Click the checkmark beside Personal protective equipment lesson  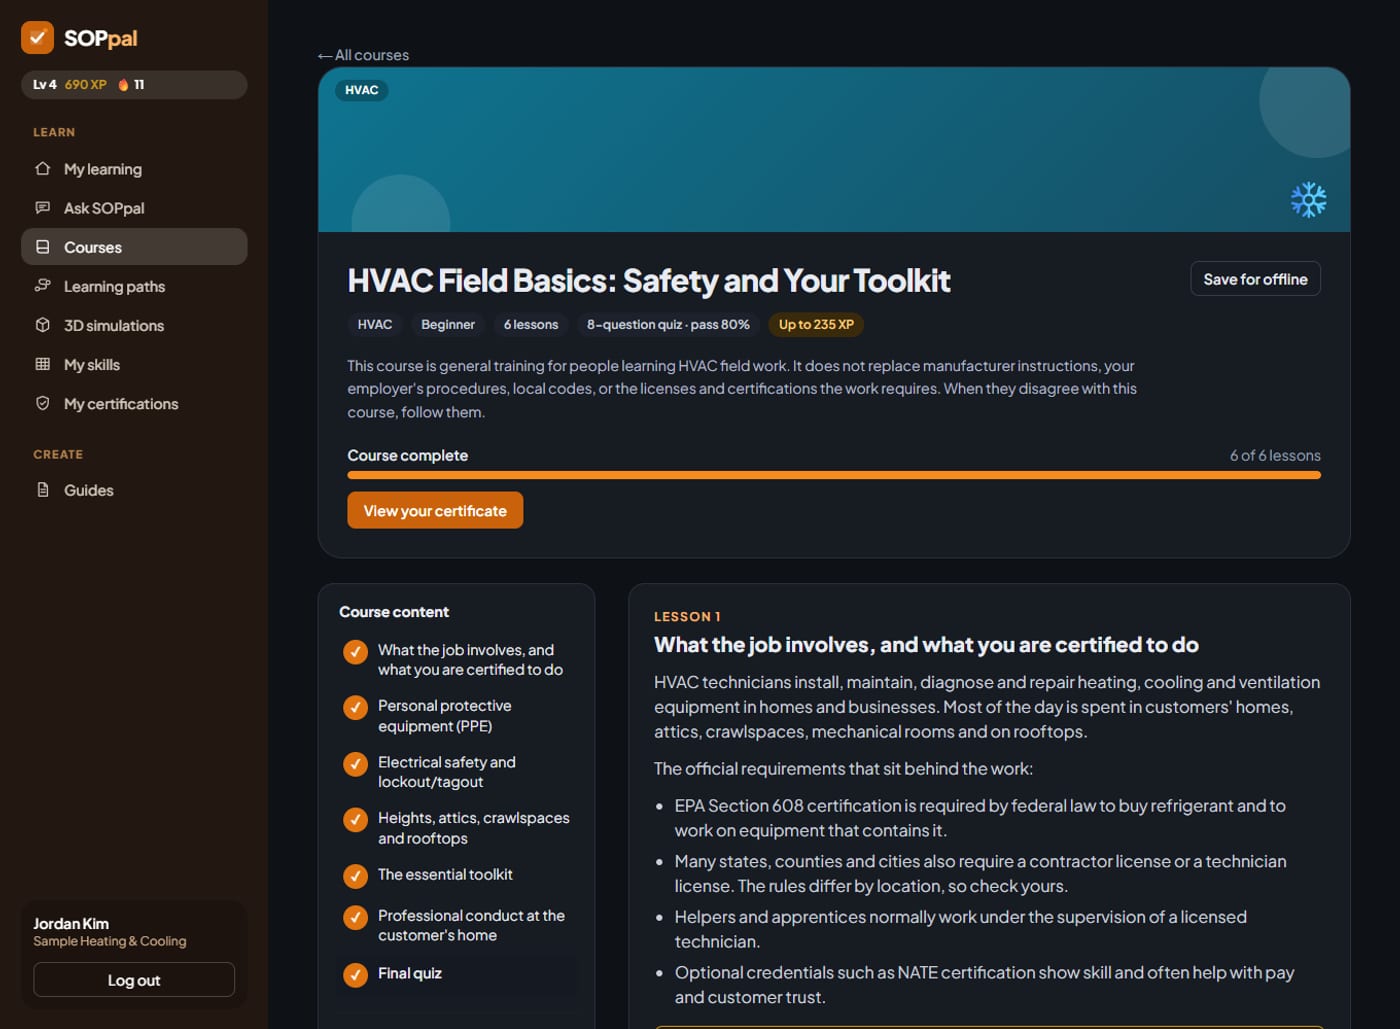pyautogui.click(x=355, y=707)
